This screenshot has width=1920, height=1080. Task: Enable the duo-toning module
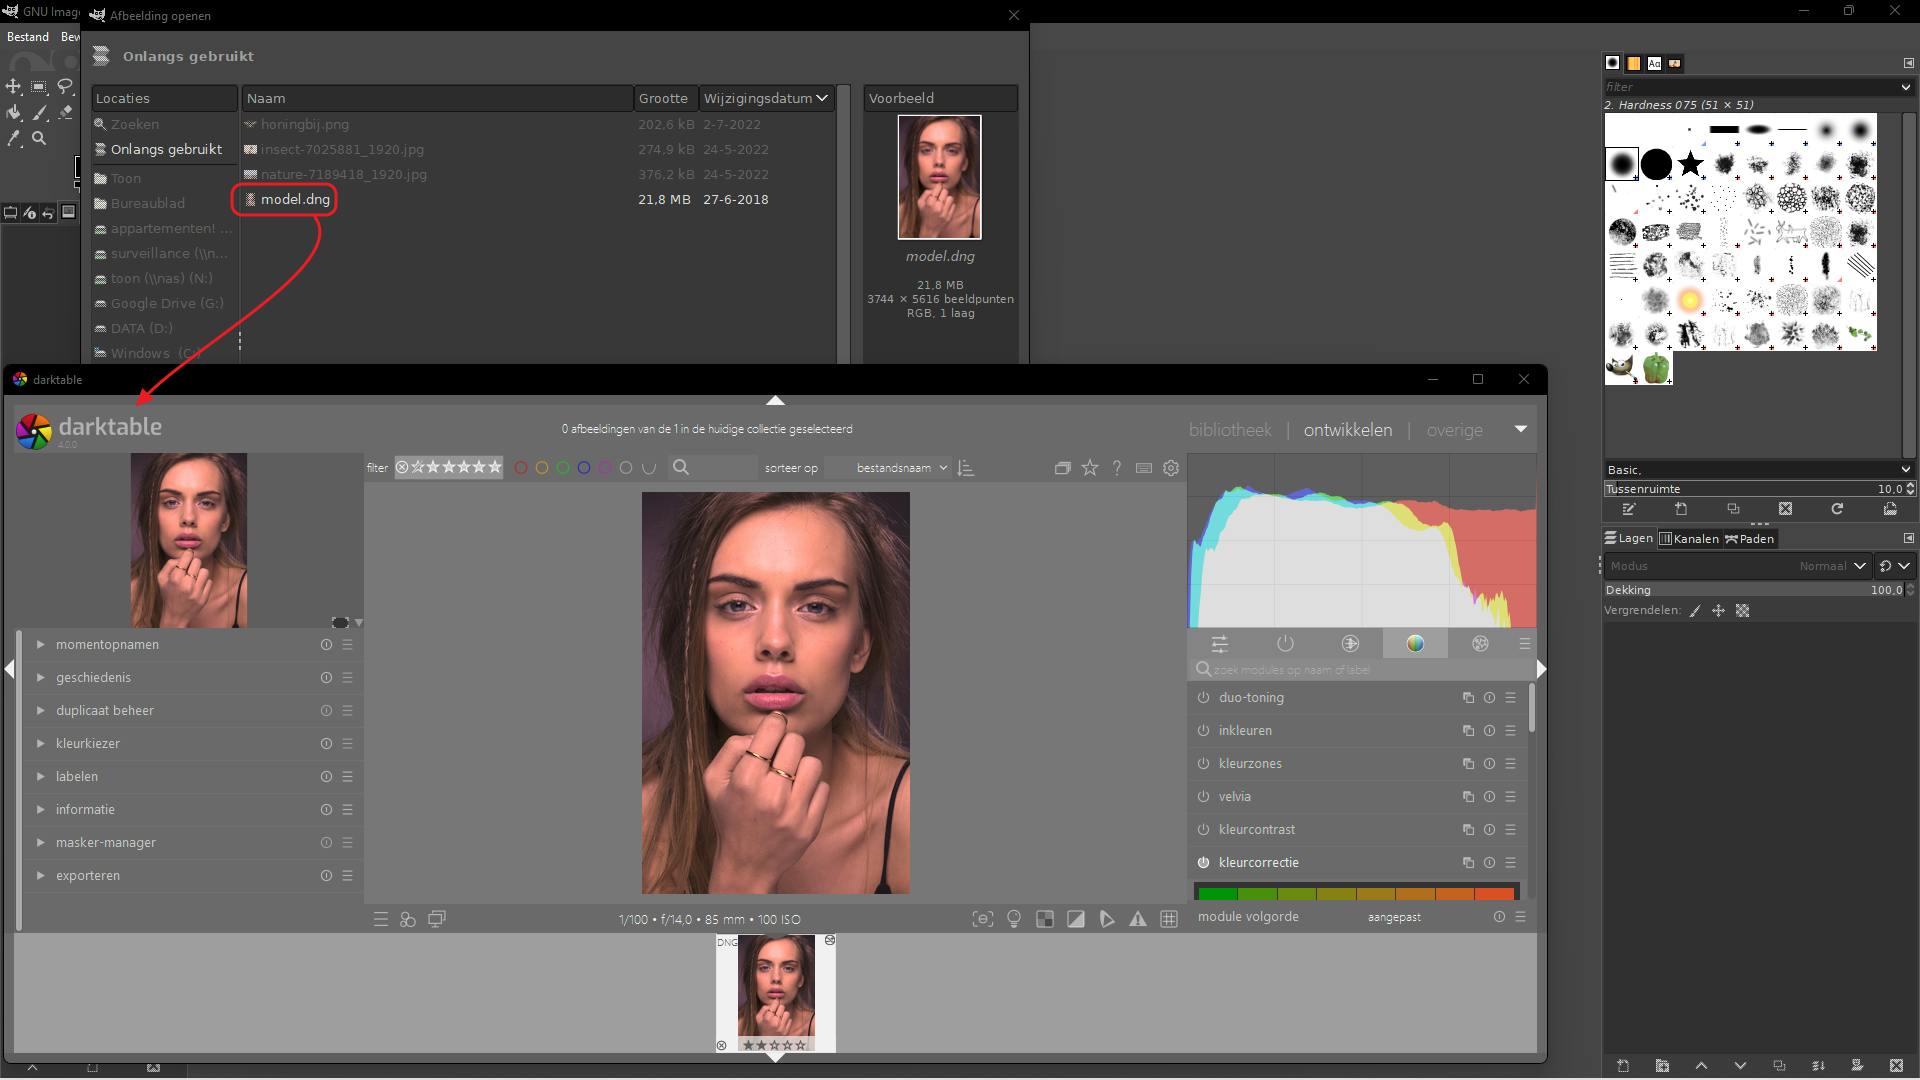pos(1203,698)
